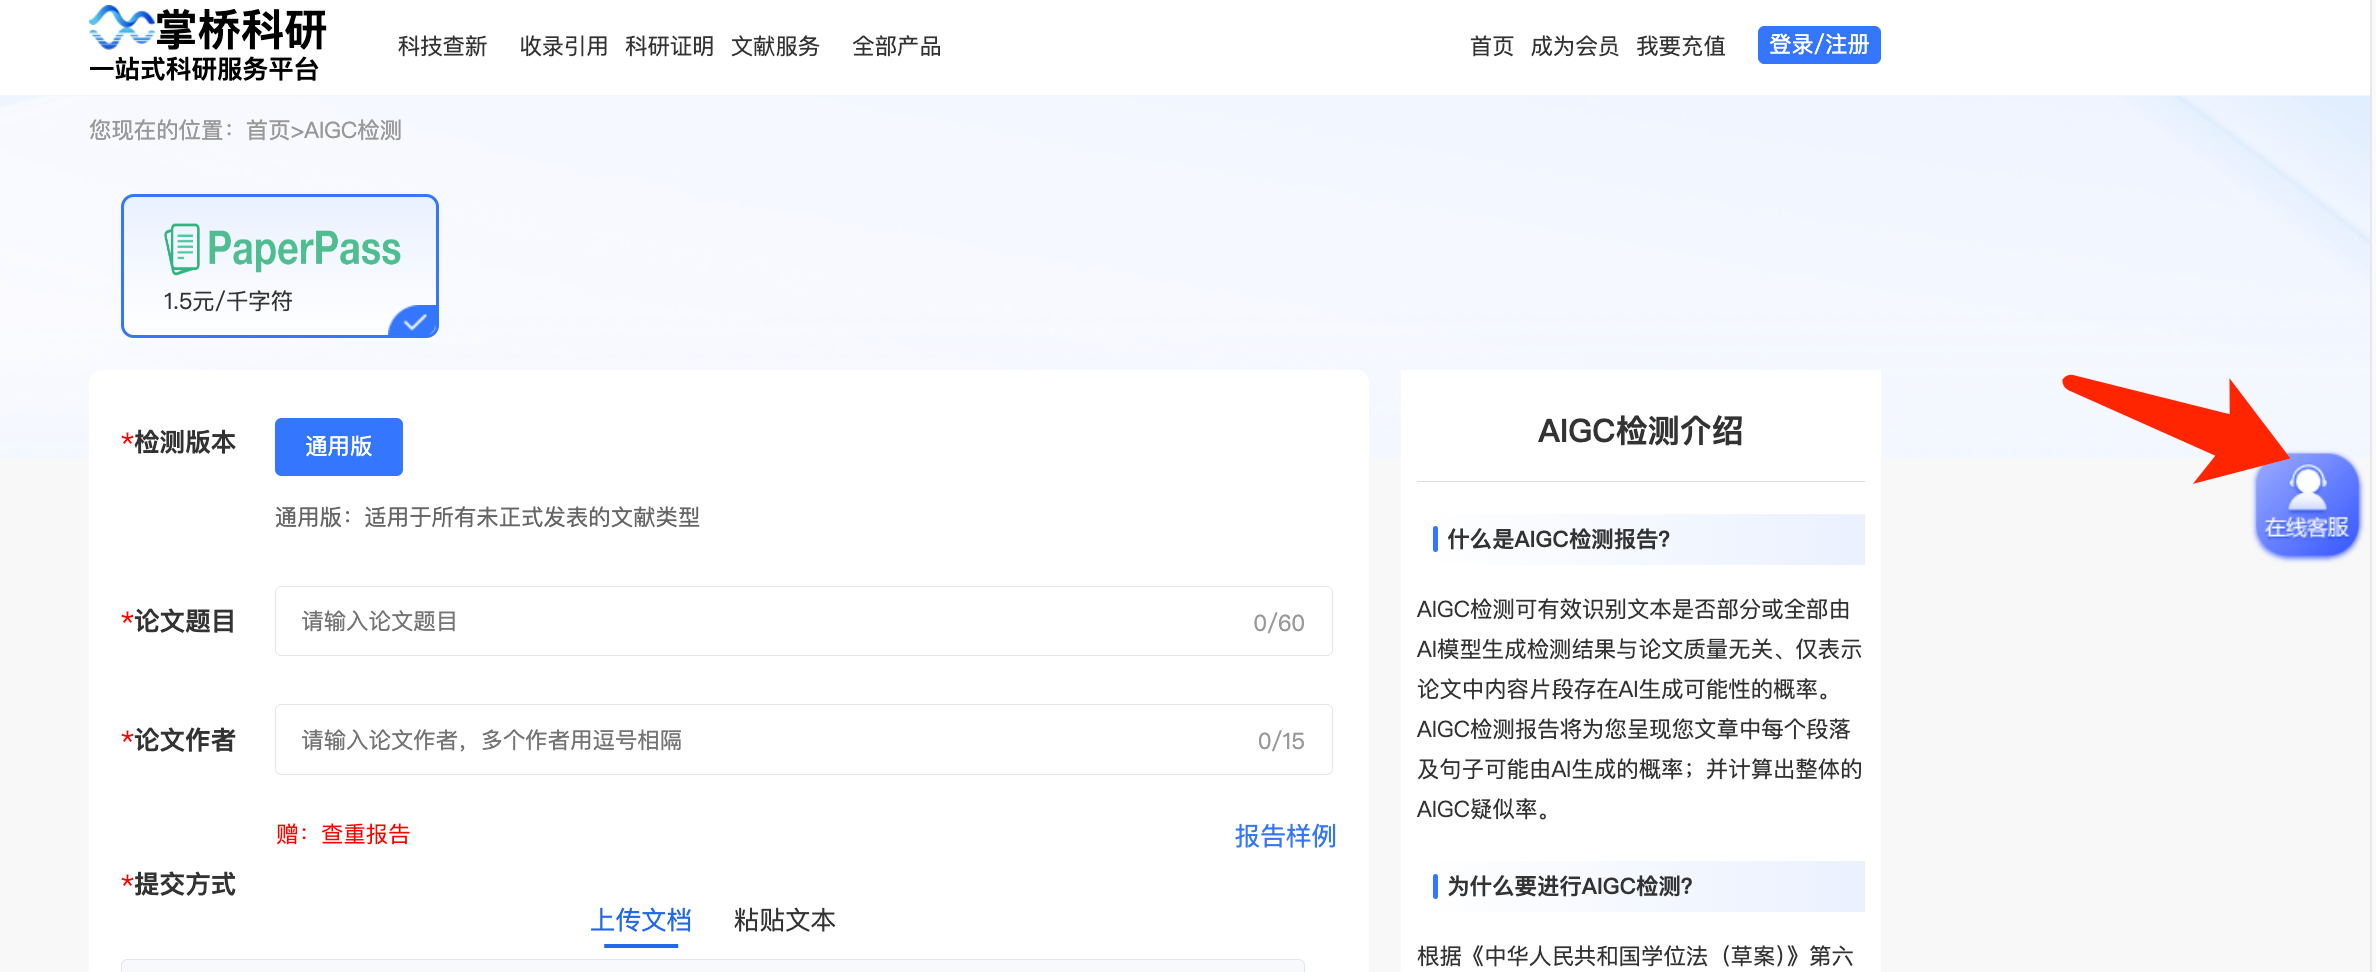Select the PaperPass 1.5元/千字符 service card
This screenshot has height=972, width=2376.
(x=279, y=265)
